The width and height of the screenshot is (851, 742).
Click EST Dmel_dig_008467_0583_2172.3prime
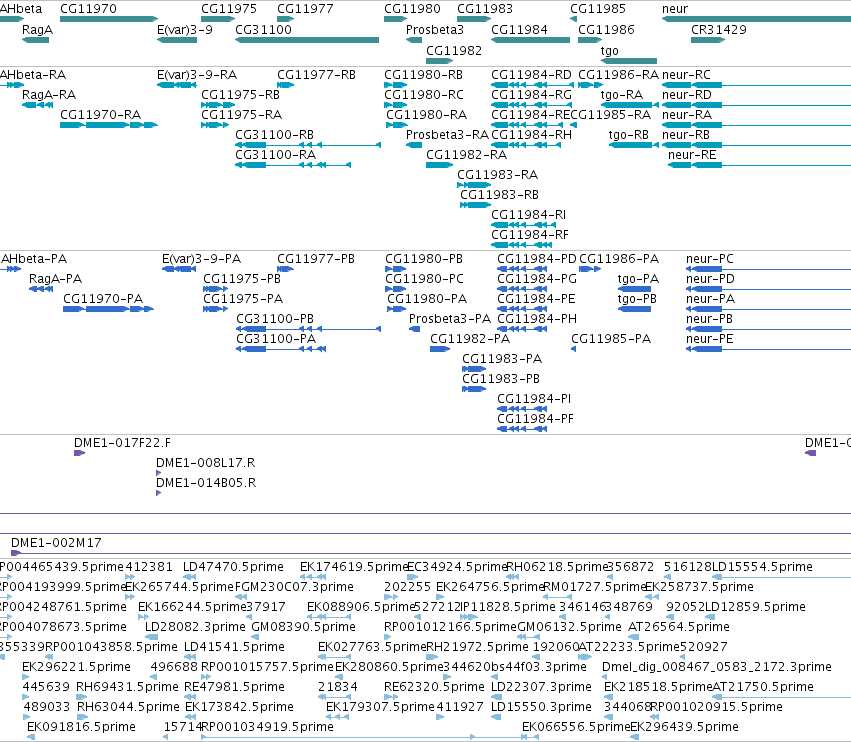pos(605,677)
